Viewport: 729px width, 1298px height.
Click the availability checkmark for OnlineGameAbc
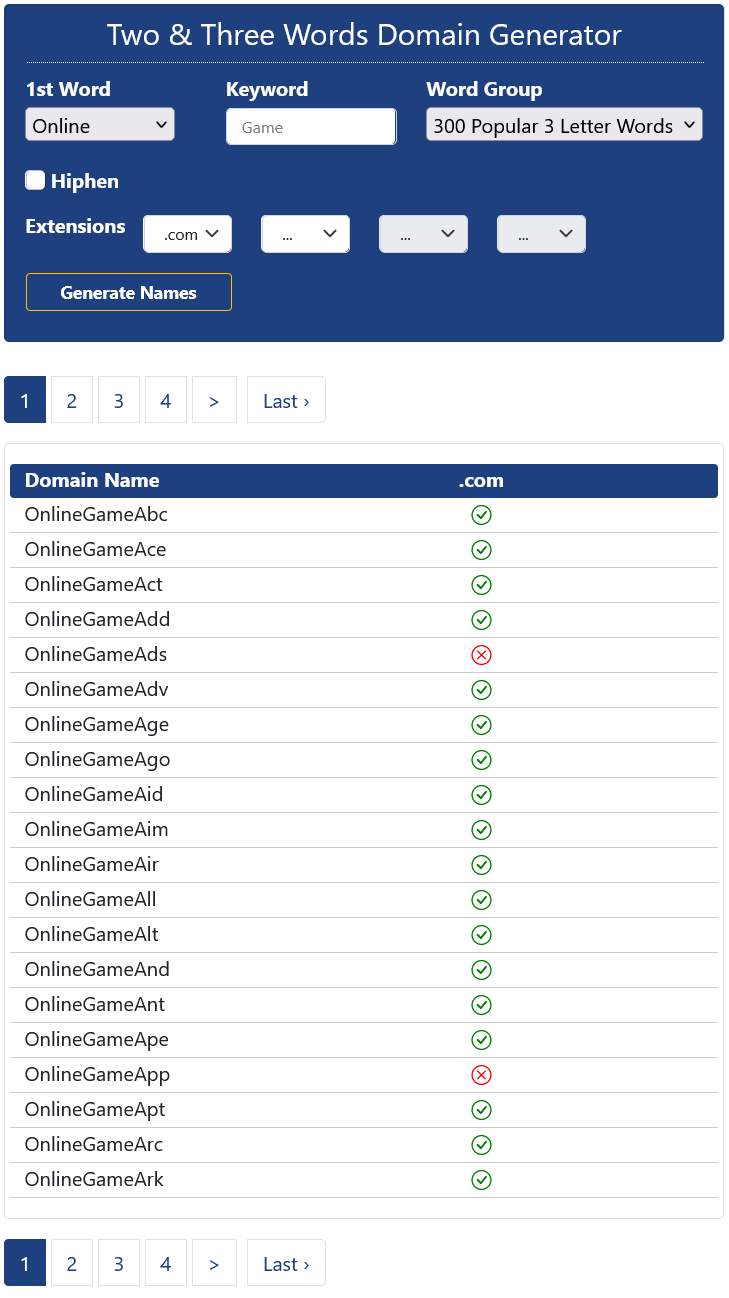click(481, 515)
